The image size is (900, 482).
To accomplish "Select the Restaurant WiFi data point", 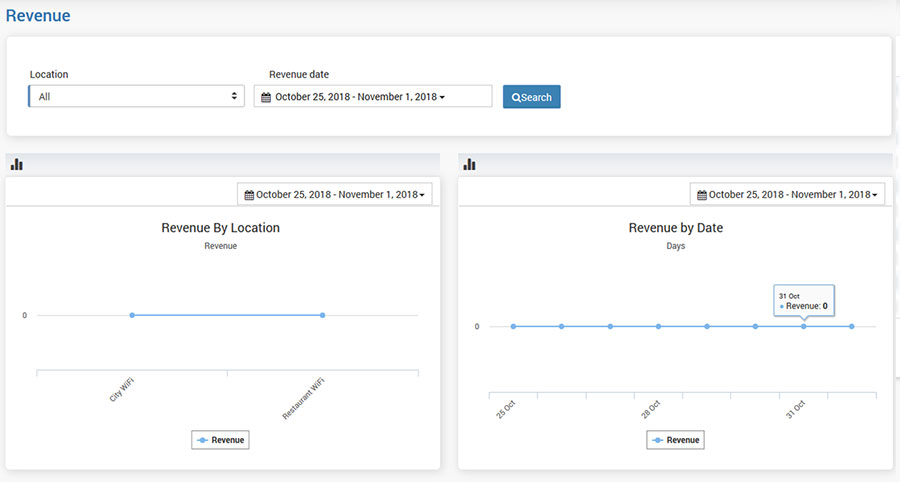I will [x=322, y=315].
